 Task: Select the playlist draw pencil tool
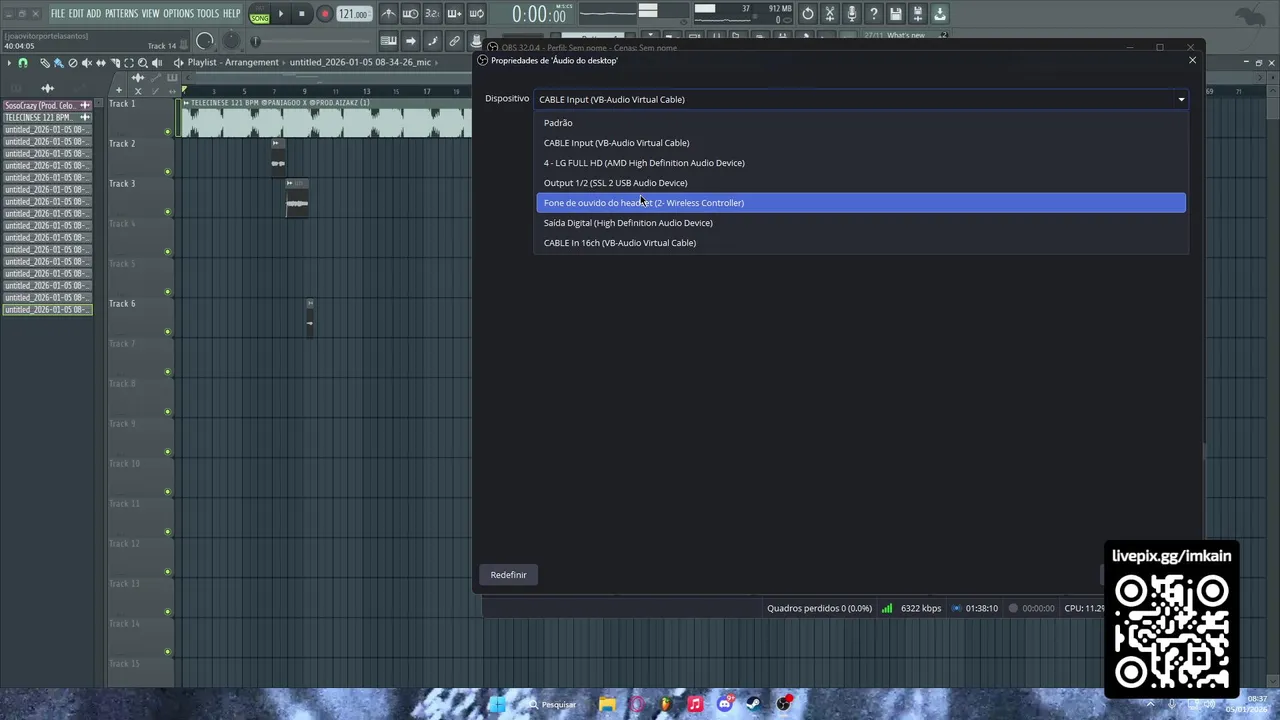tap(45, 63)
